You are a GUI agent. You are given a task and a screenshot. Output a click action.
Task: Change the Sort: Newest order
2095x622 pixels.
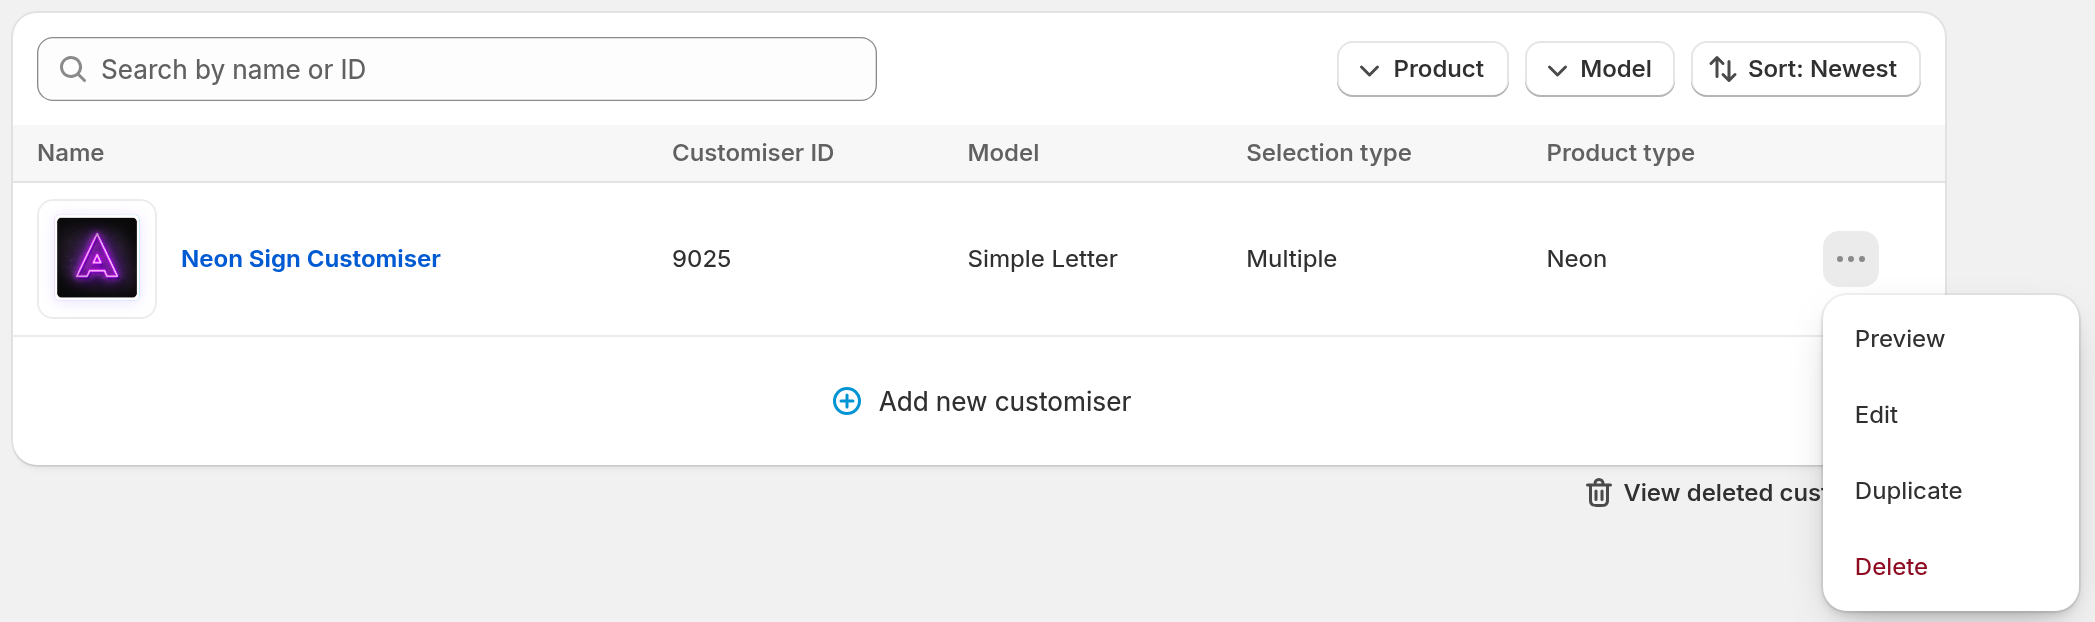(x=1805, y=69)
